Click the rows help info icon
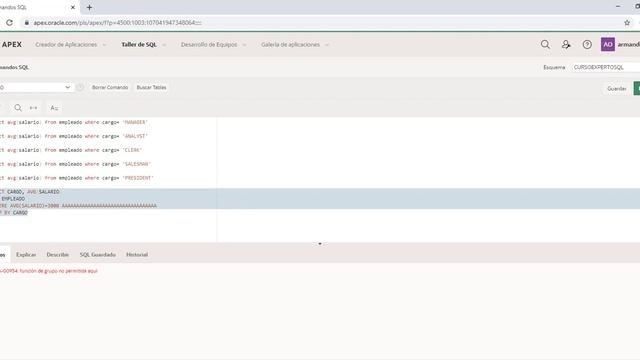Image resolution: width=640 pixels, height=360 pixels. tap(80, 87)
